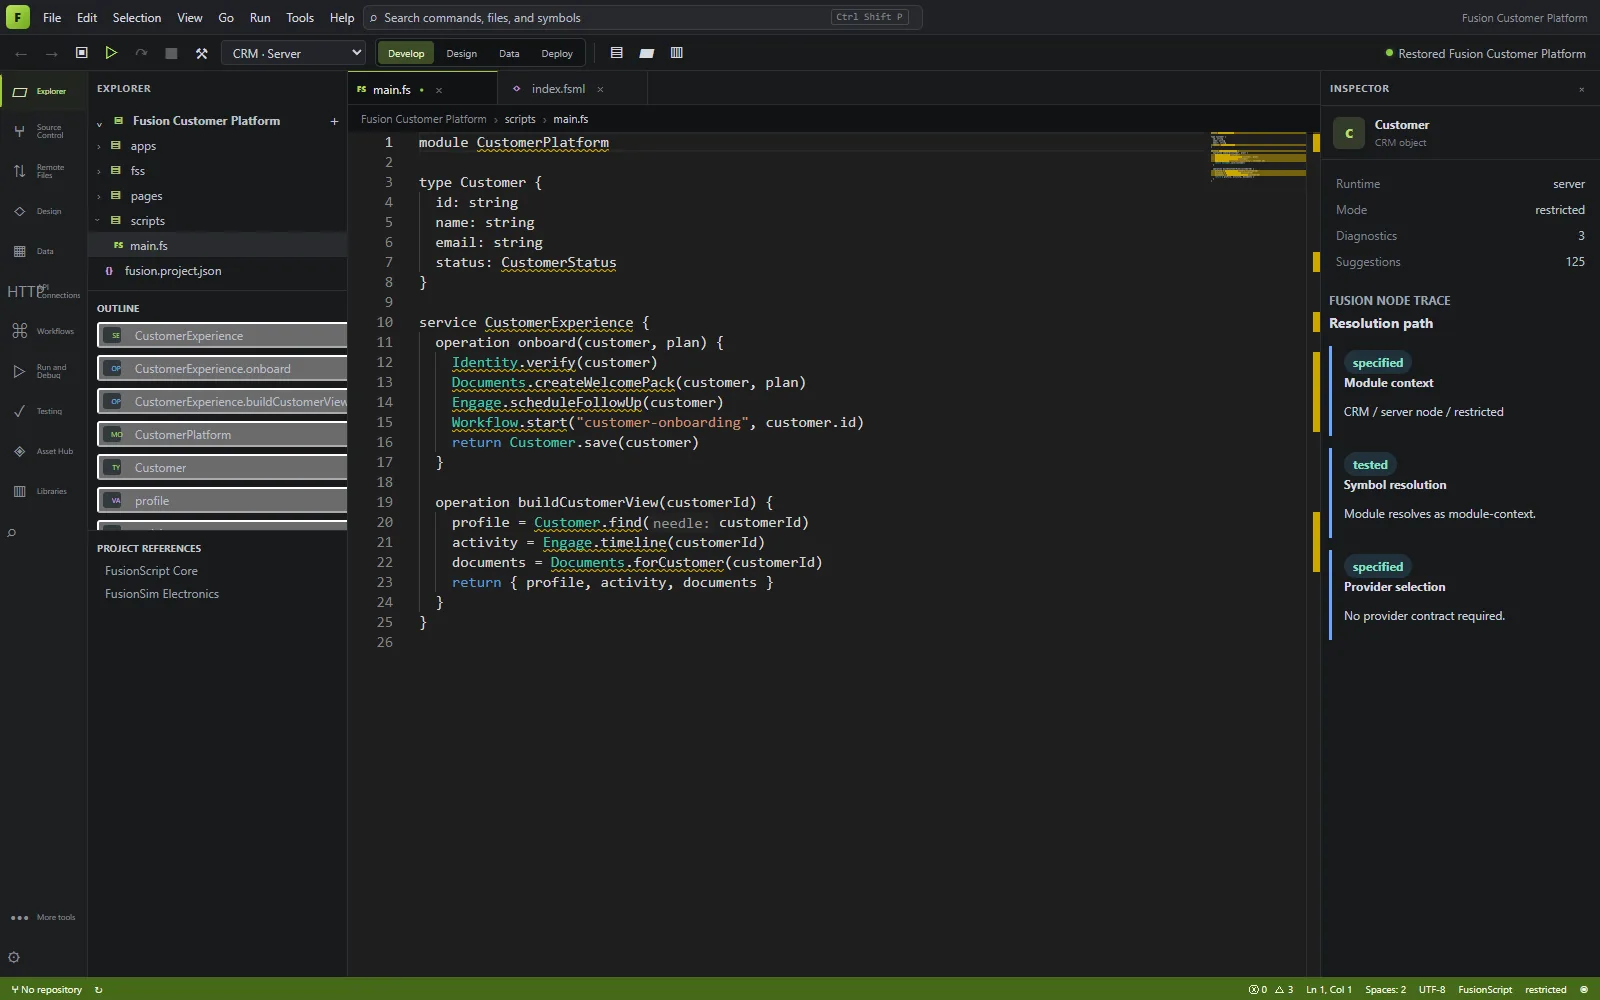Navigate forward with the right arrow
1600x1000 pixels.
51,53
